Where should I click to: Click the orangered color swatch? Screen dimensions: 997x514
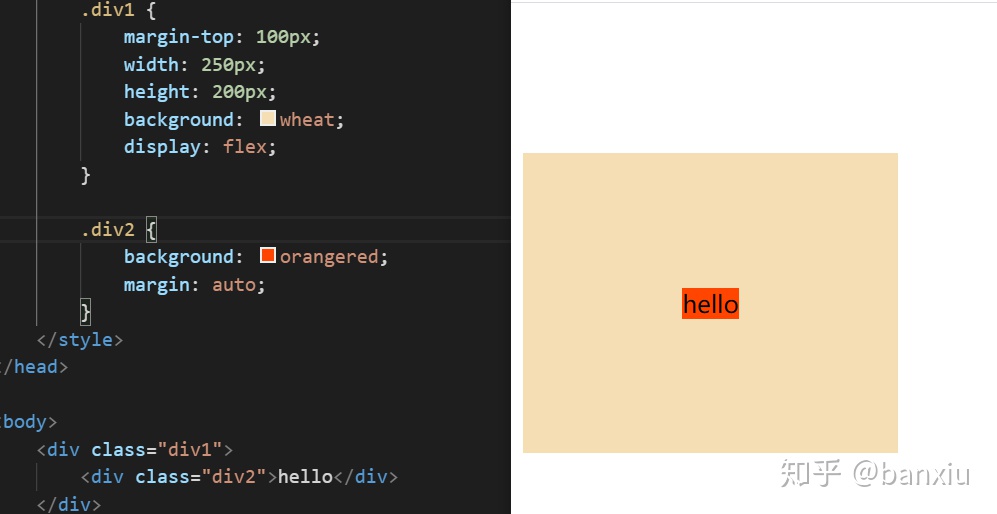pyautogui.click(x=268, y=255)
